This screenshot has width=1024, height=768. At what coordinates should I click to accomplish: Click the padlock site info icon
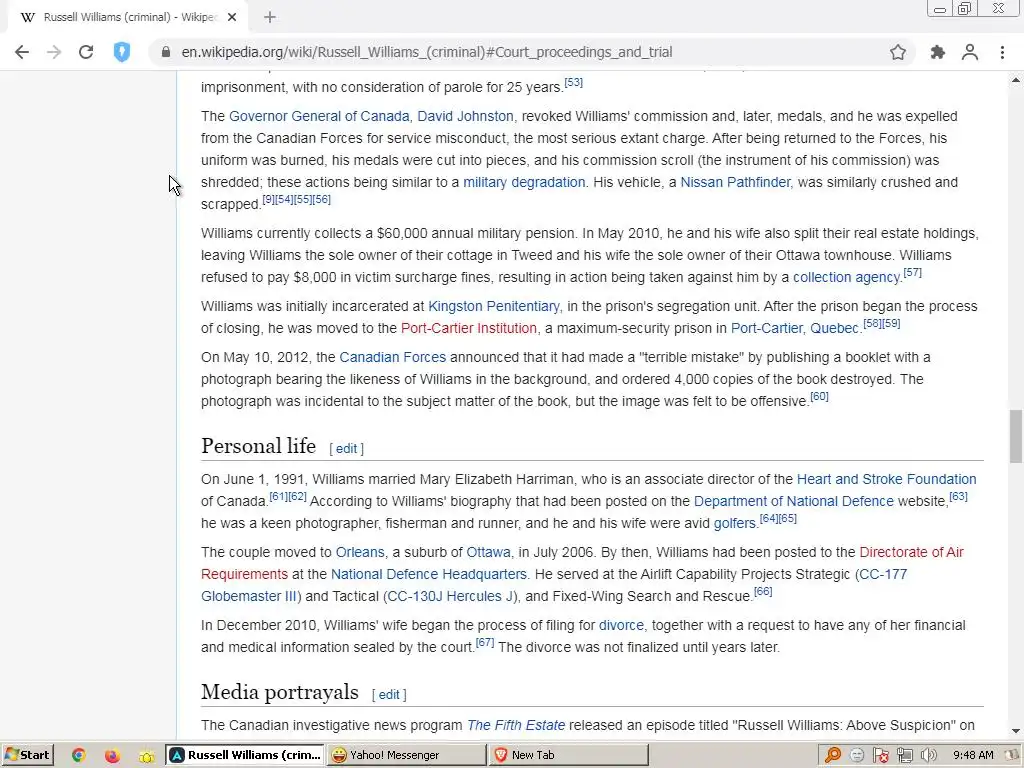[x=165, y=52]
